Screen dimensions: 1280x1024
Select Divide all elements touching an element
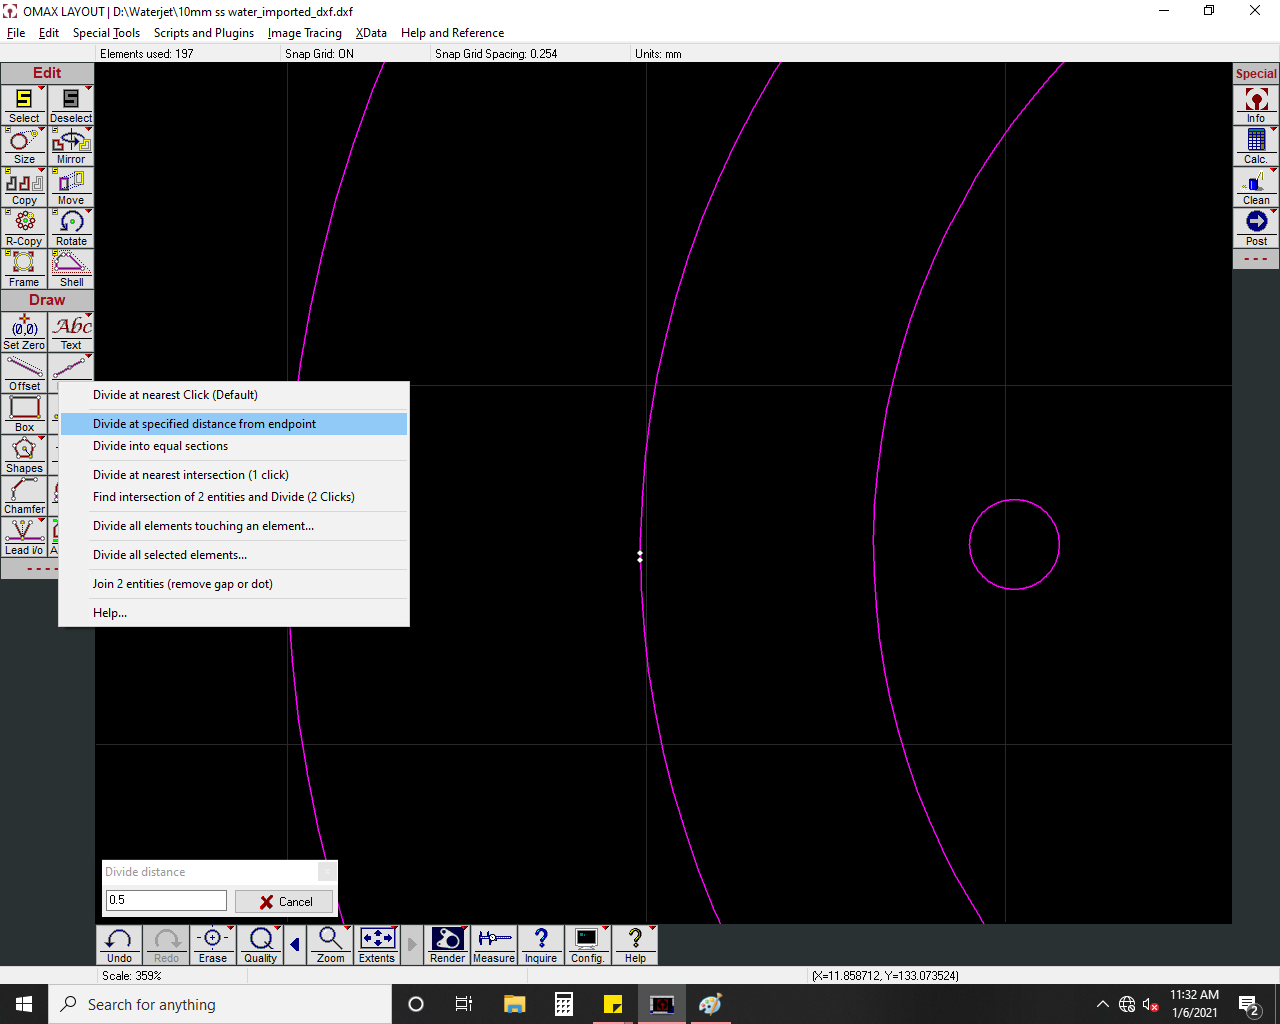(x=234, y=526)
